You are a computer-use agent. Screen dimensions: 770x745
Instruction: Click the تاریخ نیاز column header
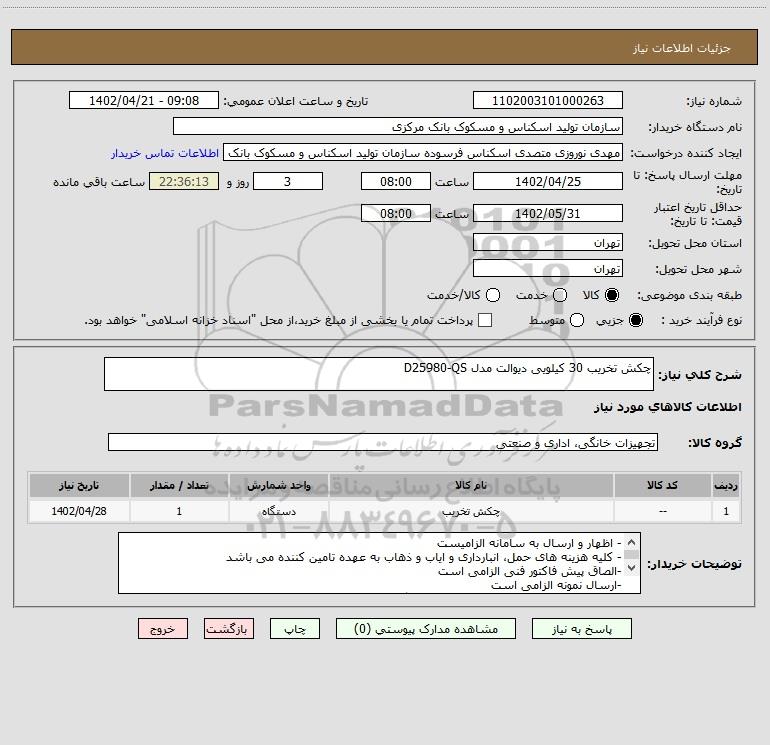click(x=79, y=486)
